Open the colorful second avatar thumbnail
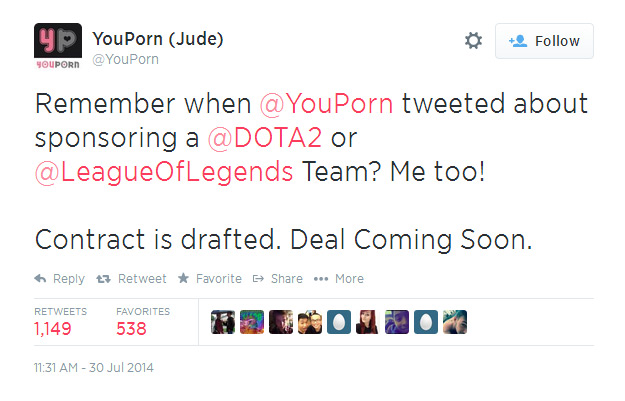Image resolution: width=625 pixels, height=401 pixels. [252, 322]
